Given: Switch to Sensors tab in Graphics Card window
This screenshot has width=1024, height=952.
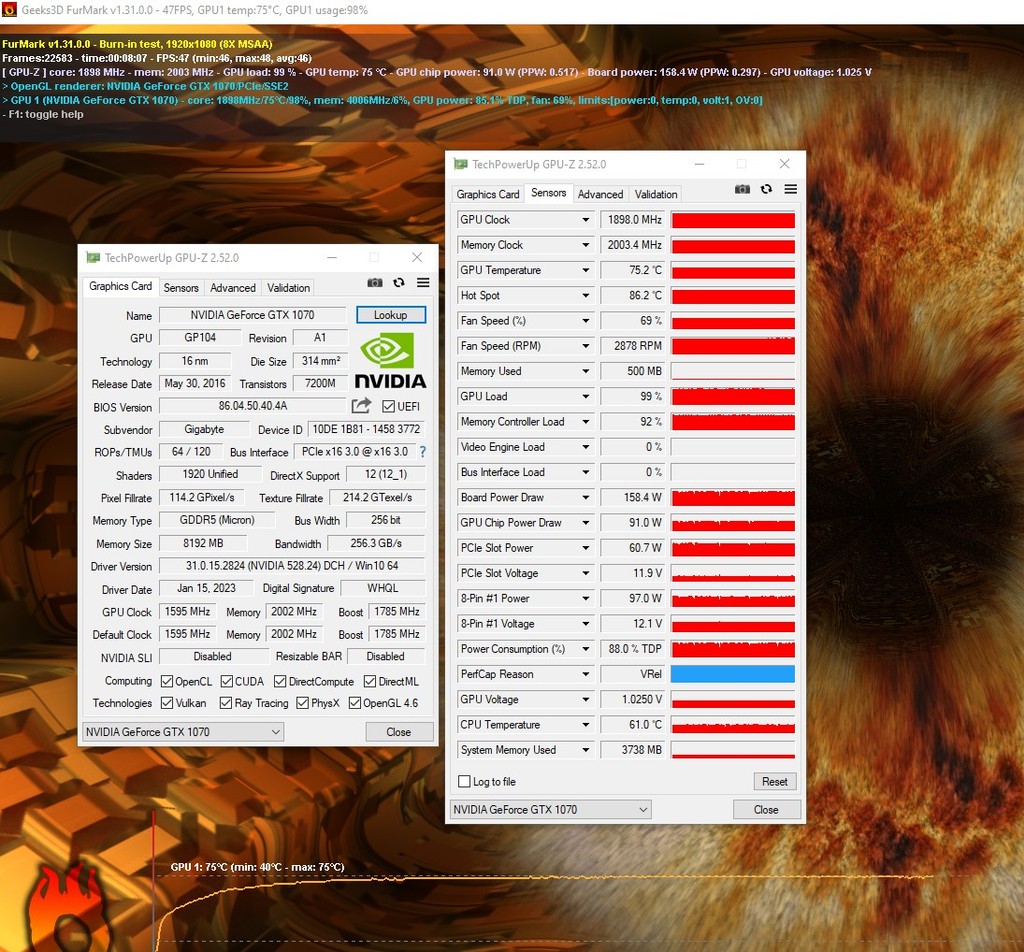Looking at the screenshot, I should [x=181, y=288].
